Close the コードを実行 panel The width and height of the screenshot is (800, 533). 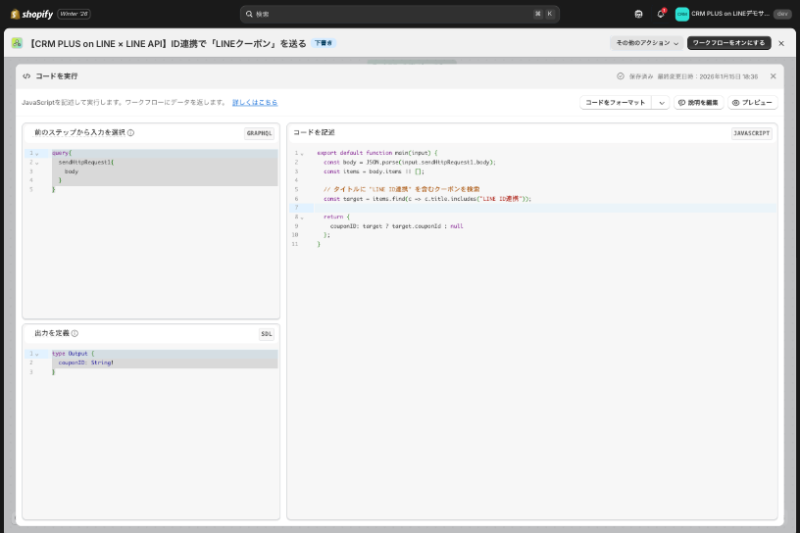pyautogui.click(x=773, y=76)
